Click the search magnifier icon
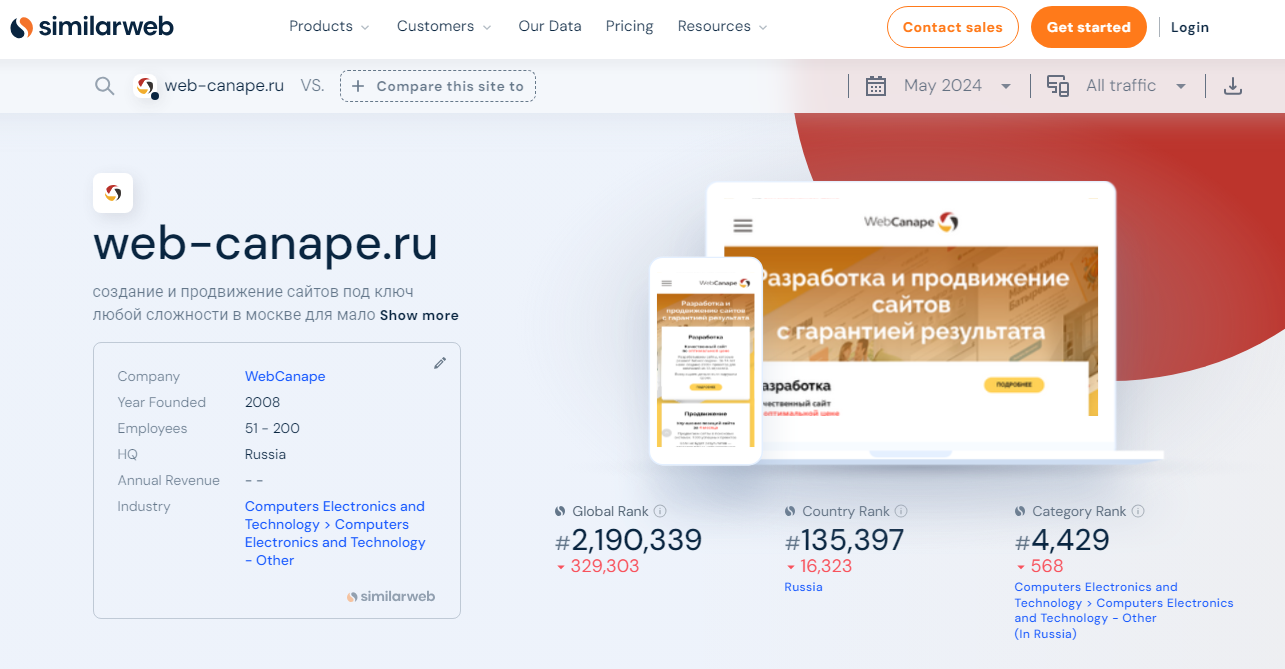Image resolution: width=1285 pixels, height=669 pixels. pyautogui.click(x=104, y=86)
